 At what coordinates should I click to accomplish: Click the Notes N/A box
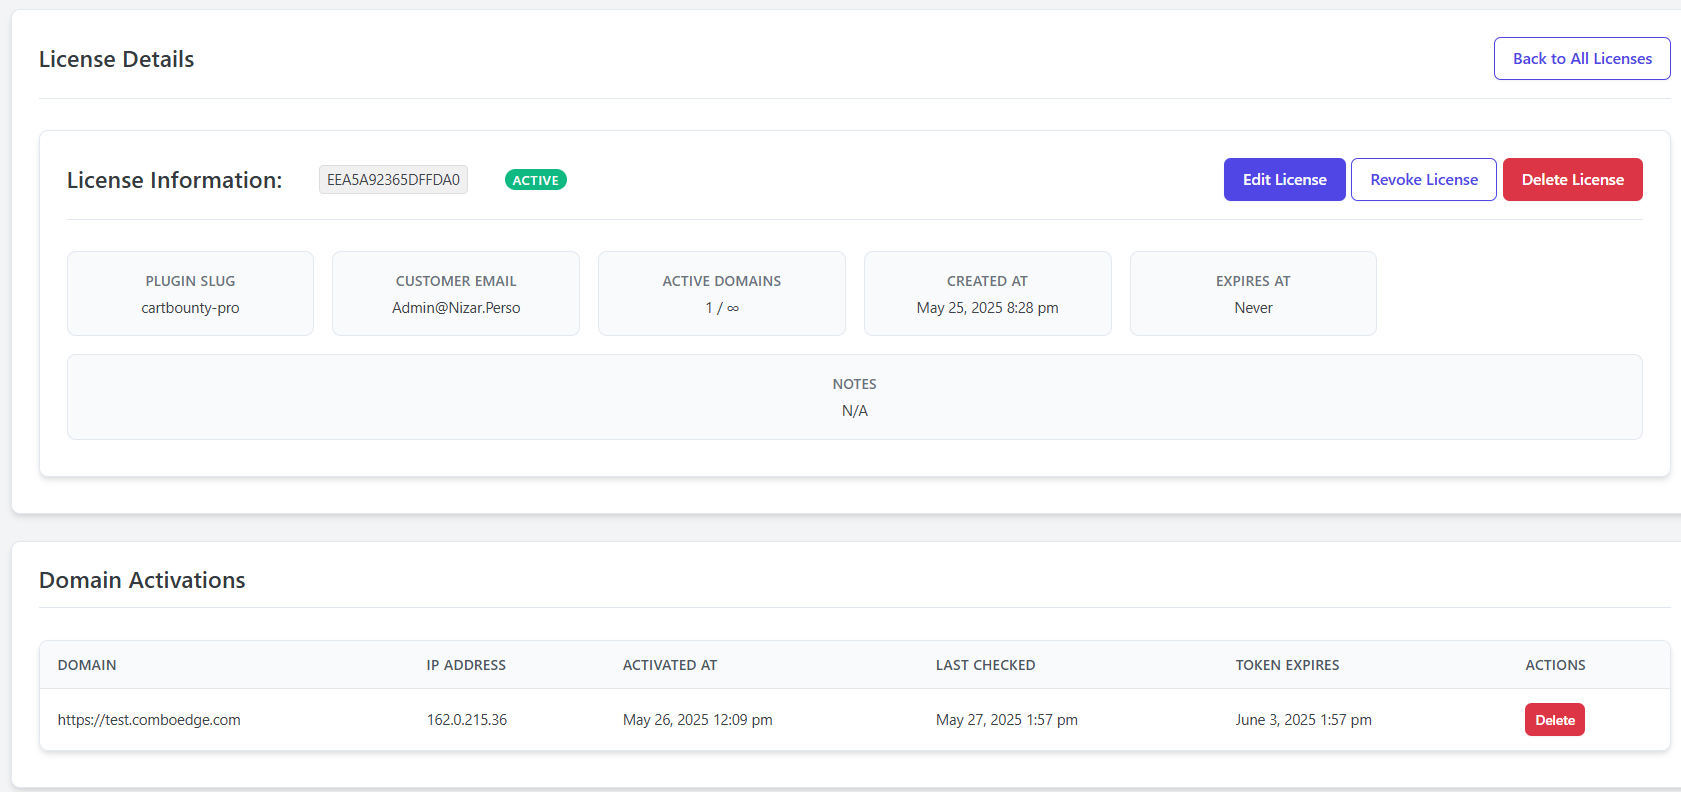click(854, 398)
